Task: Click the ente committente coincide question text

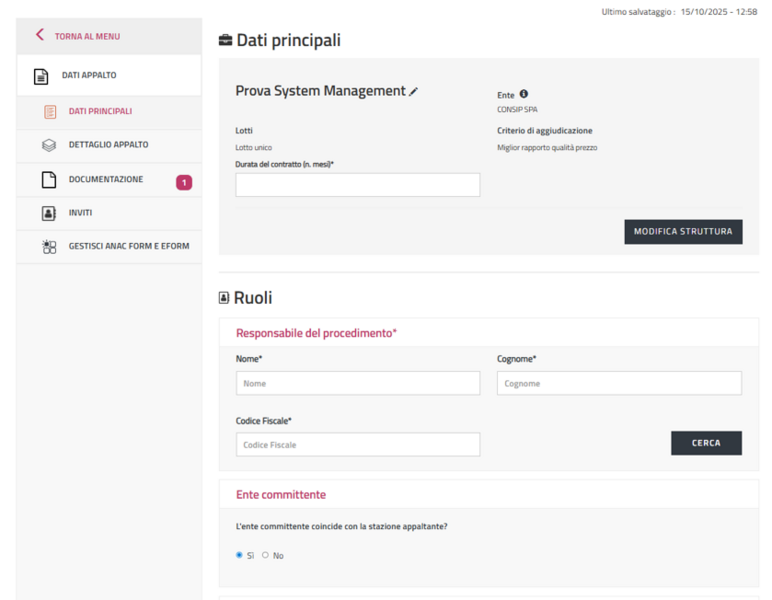Action: pos(341,526)
